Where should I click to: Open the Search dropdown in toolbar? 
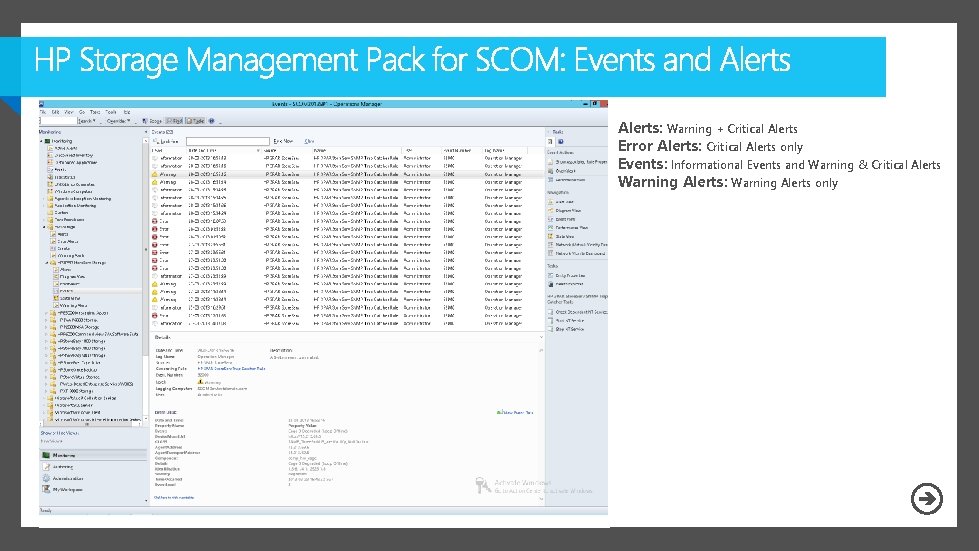click(x=87, y=121)
